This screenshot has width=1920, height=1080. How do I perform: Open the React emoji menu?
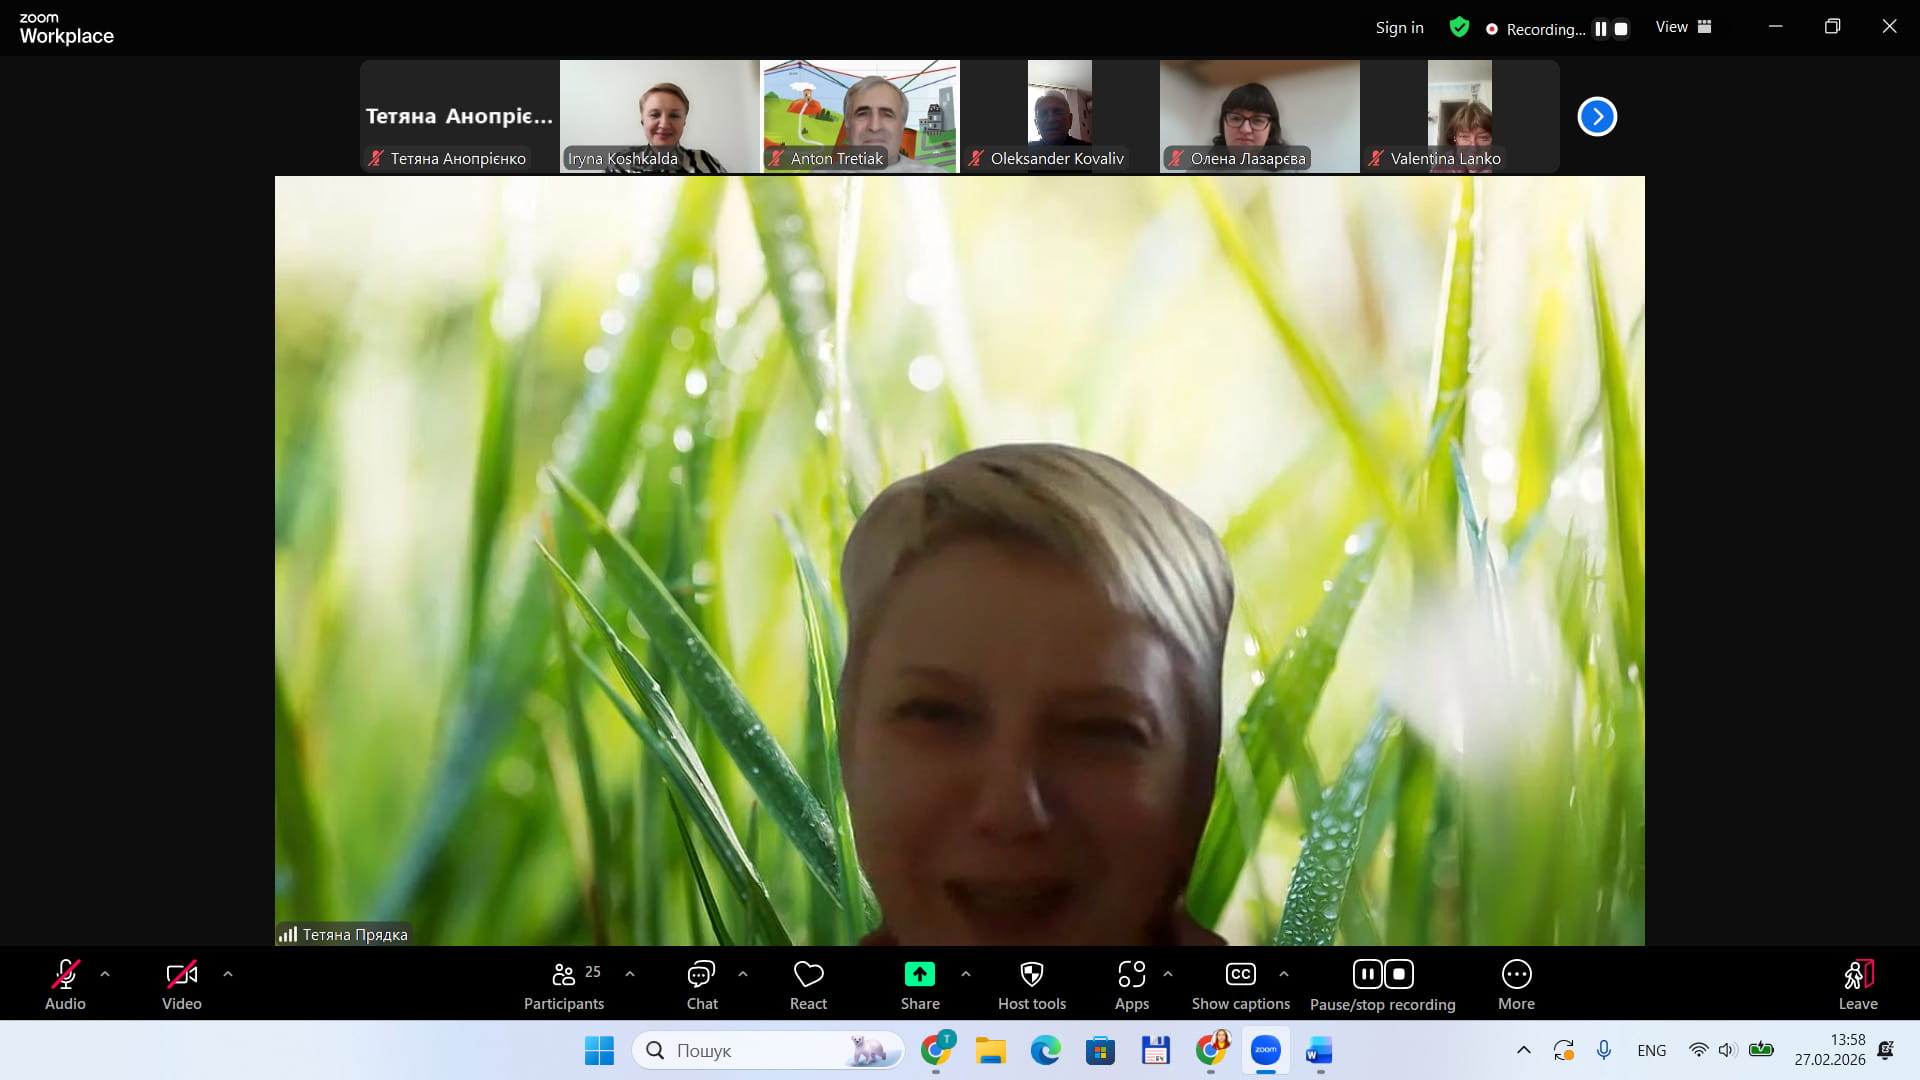click(808, 984)
